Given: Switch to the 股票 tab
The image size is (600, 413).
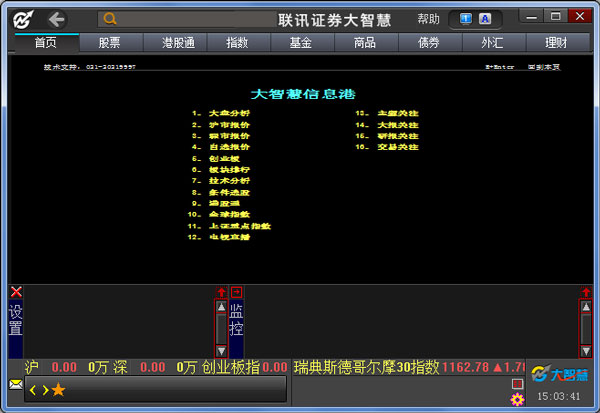Looking at the screenshot, I should tap(110, 42).
